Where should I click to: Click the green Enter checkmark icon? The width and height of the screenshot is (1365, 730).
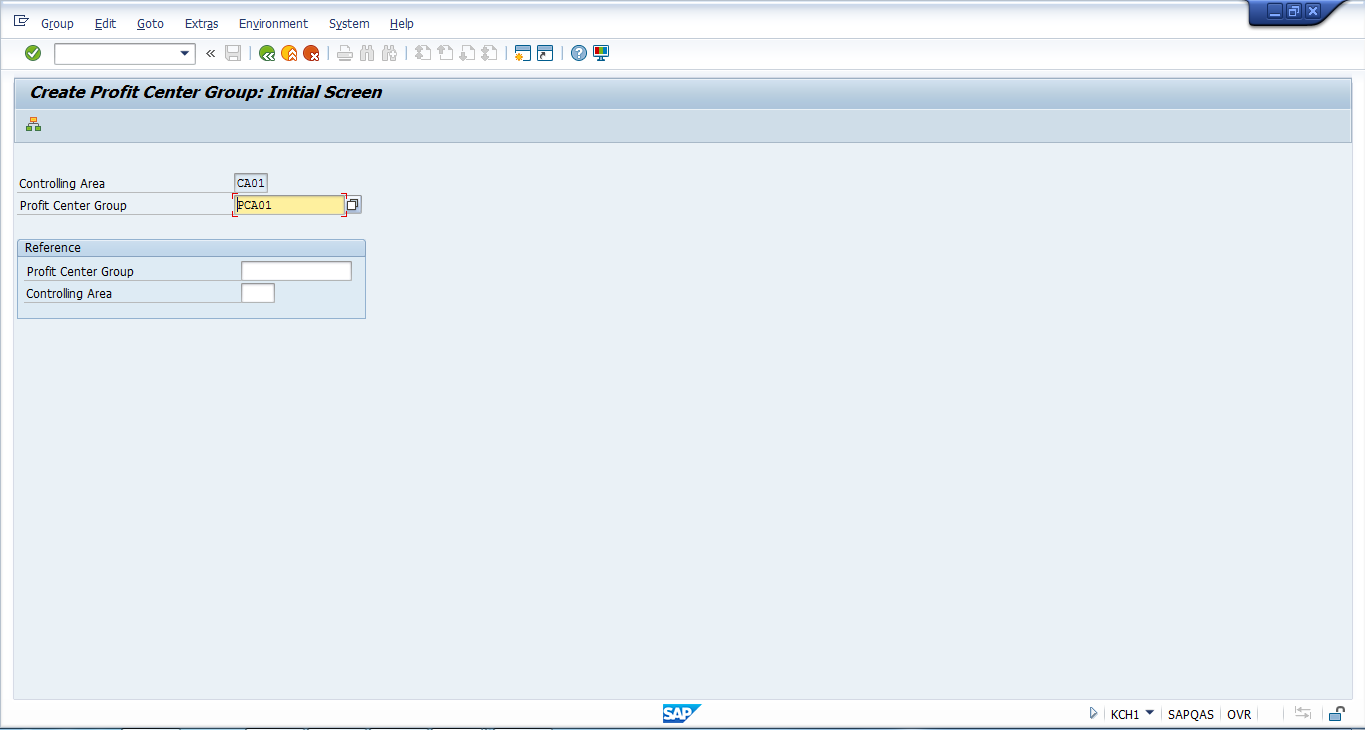33,53
